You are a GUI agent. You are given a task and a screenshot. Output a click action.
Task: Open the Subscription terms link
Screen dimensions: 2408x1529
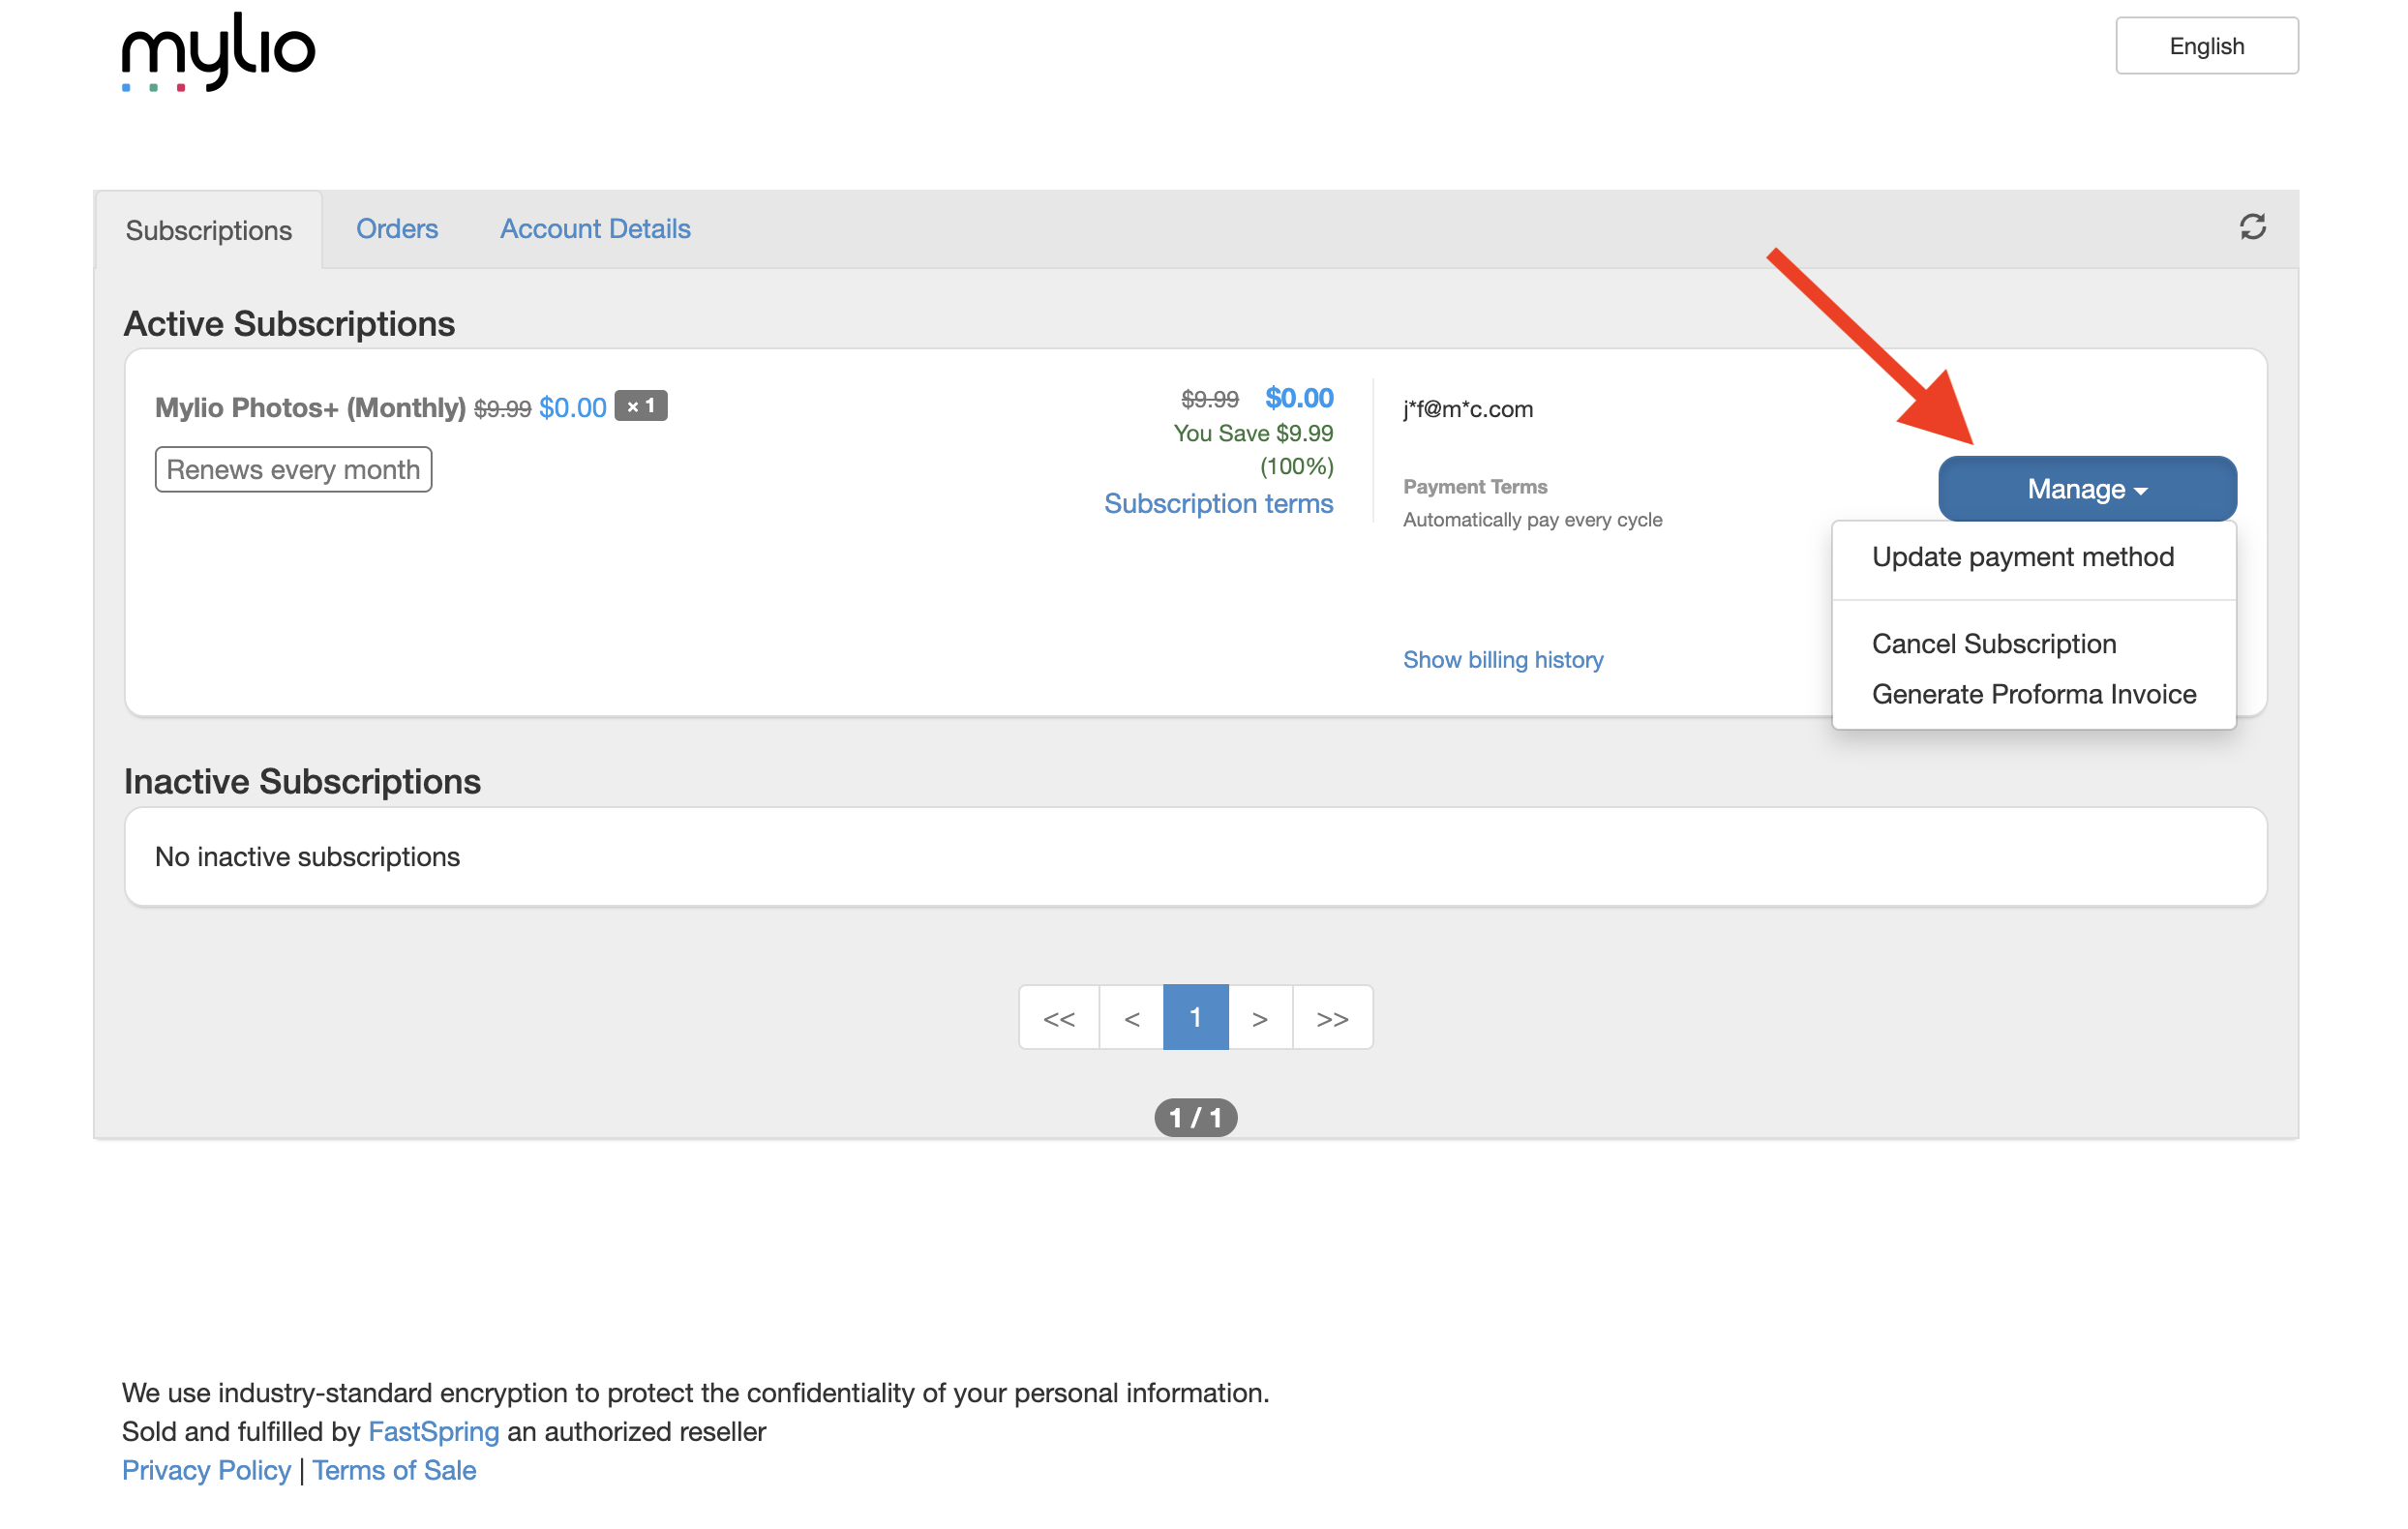1218,504
